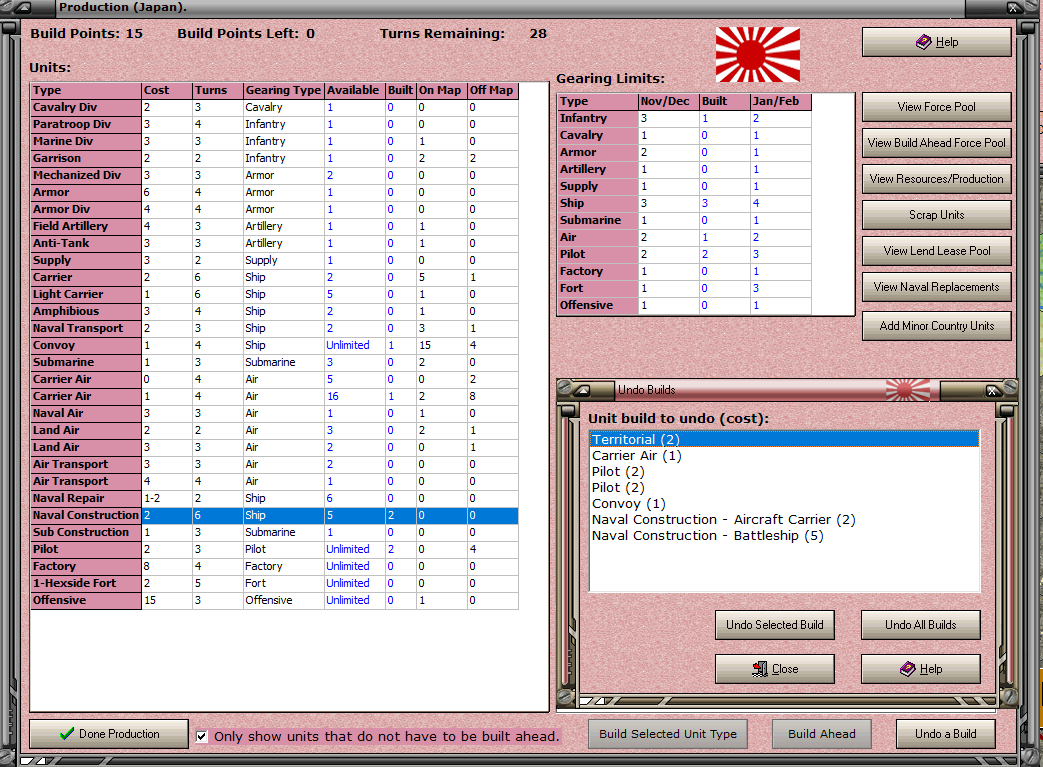The height and width of the screenshot is (767, 1043).
Task: Select Artillery row in Gearing Limits
Action: click(684, 170)
